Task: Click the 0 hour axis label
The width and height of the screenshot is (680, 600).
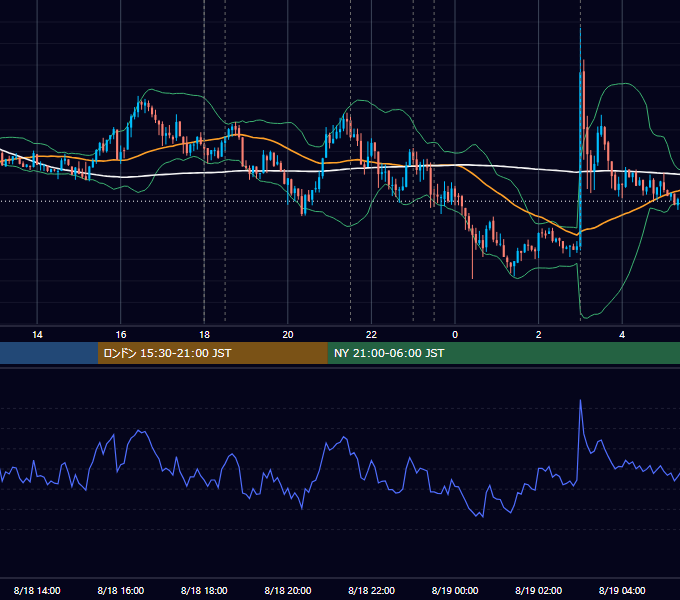Action: pyautogui.click(x=455, y=335)
